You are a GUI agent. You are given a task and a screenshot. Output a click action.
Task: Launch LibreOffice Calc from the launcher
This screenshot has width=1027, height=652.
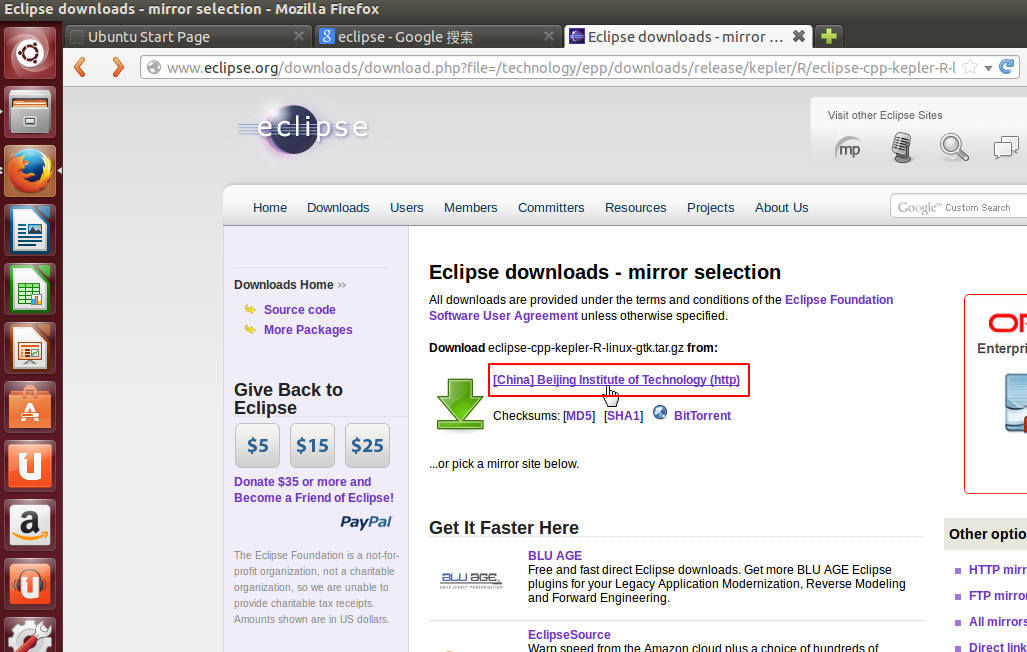(30, 289)
